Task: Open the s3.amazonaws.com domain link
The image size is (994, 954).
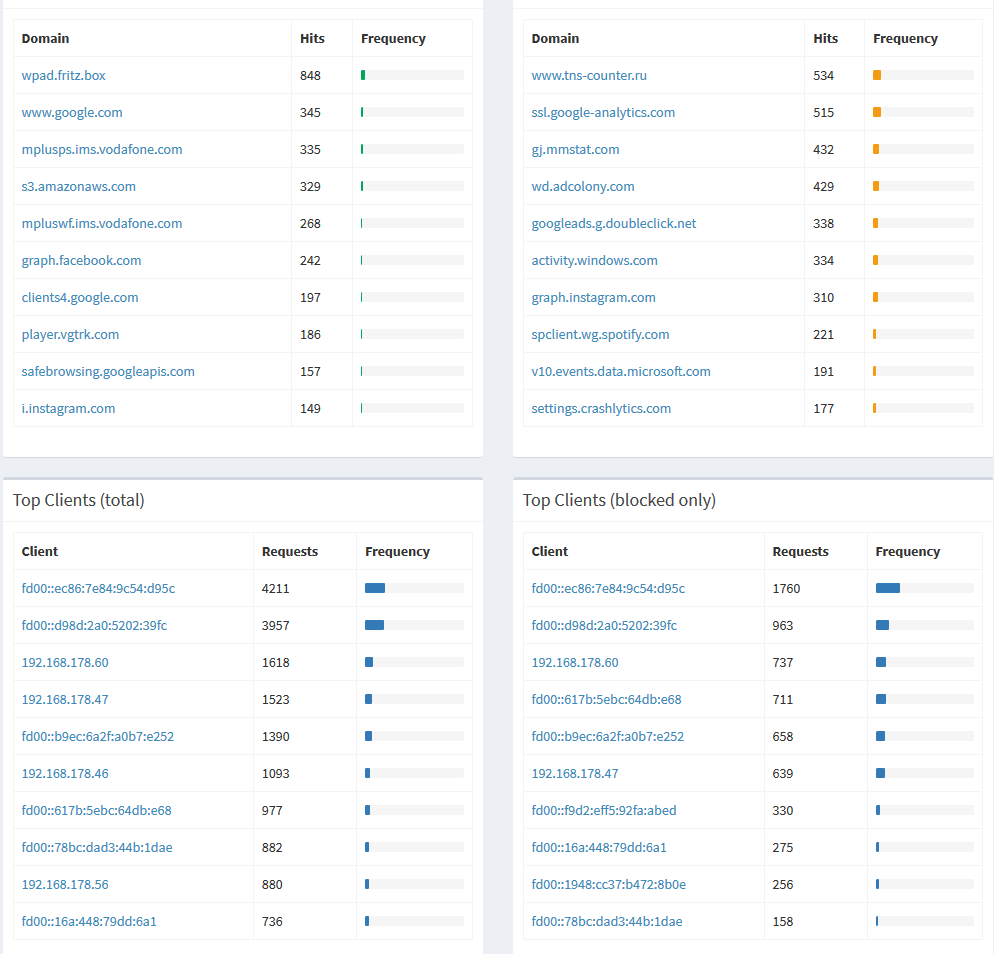Action: coord(79,186)
